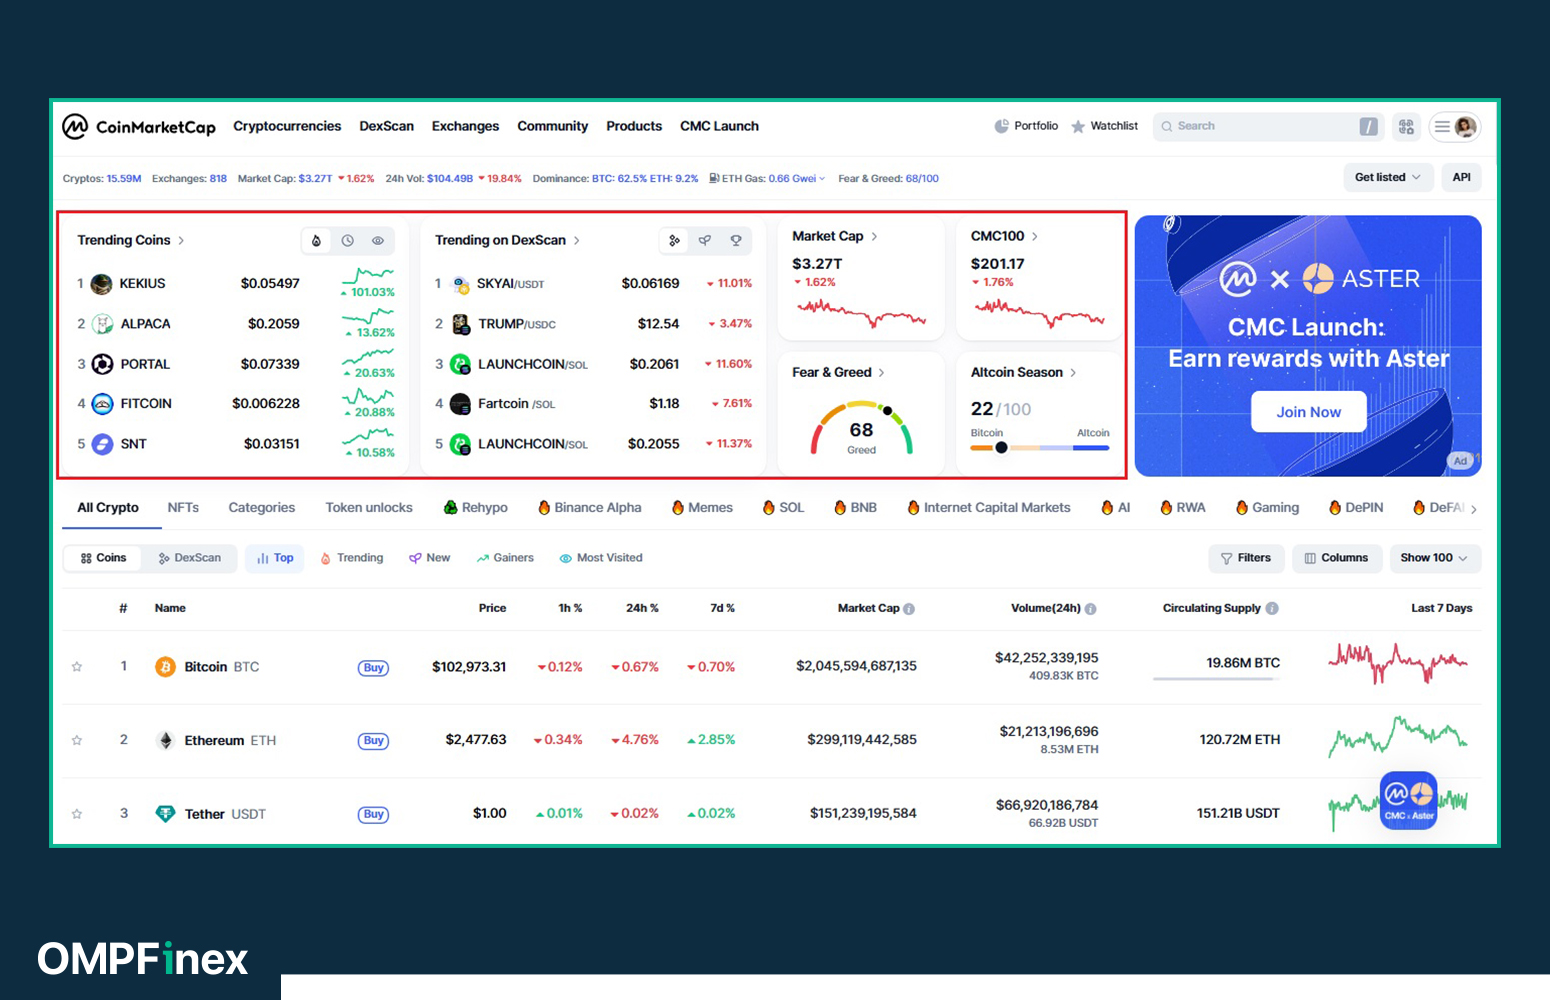
Task: Click the Fear & Greed gauge
Action: click(861, 428)
